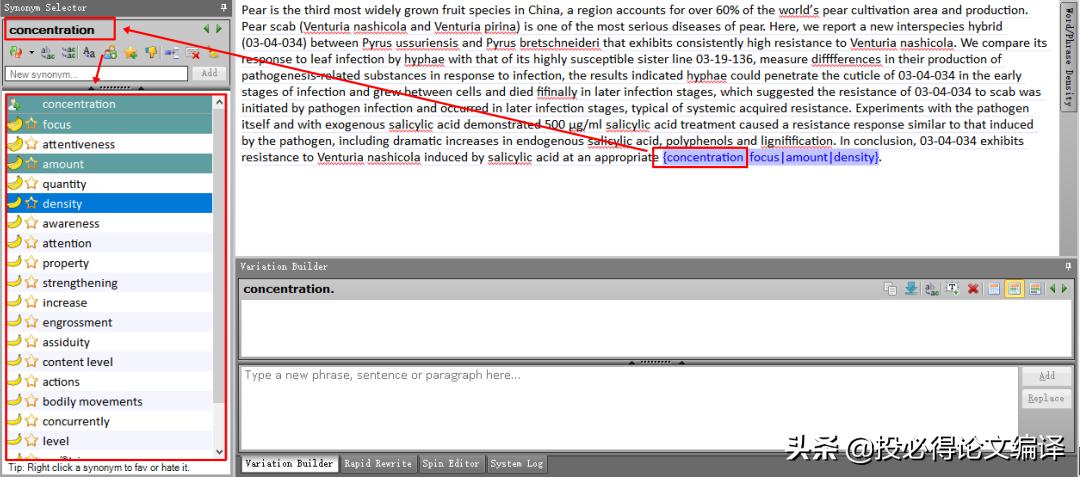
Task: Select synonym 'assiduity'
Action: click(109, 342)
